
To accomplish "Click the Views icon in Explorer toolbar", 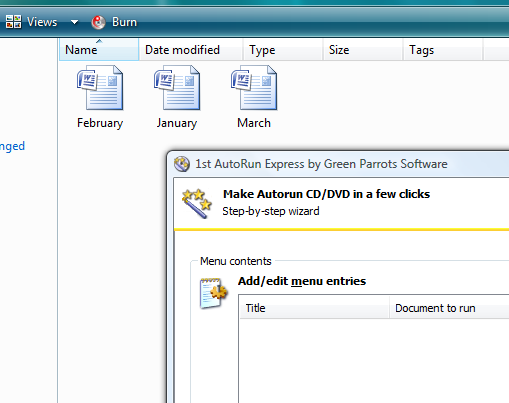I will point(13,22).
